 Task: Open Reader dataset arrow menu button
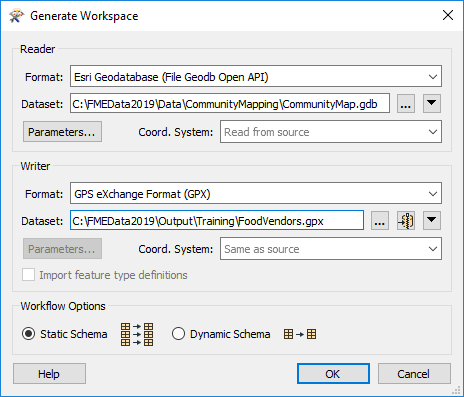pyautogui.click(x=432, y=104)
